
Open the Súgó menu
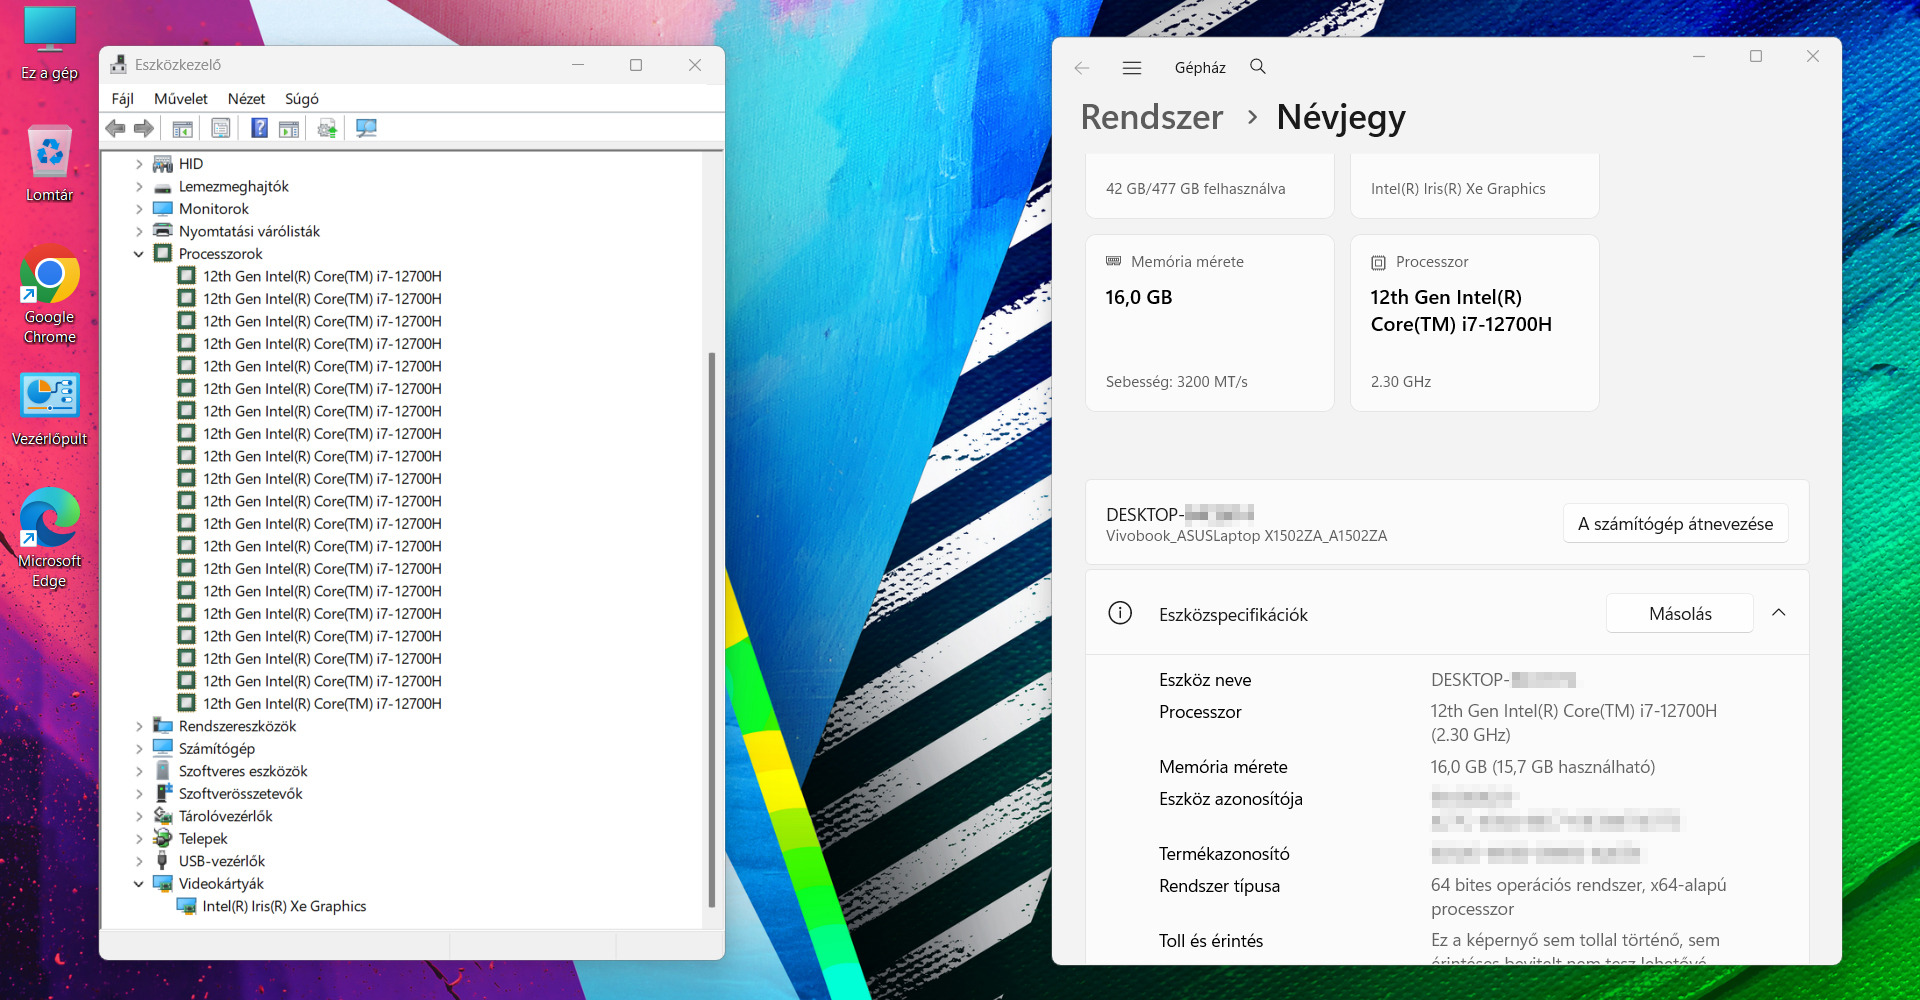302,99
